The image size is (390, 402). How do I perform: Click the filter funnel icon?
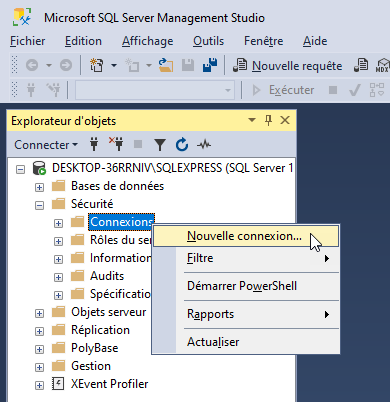[160, 145]
